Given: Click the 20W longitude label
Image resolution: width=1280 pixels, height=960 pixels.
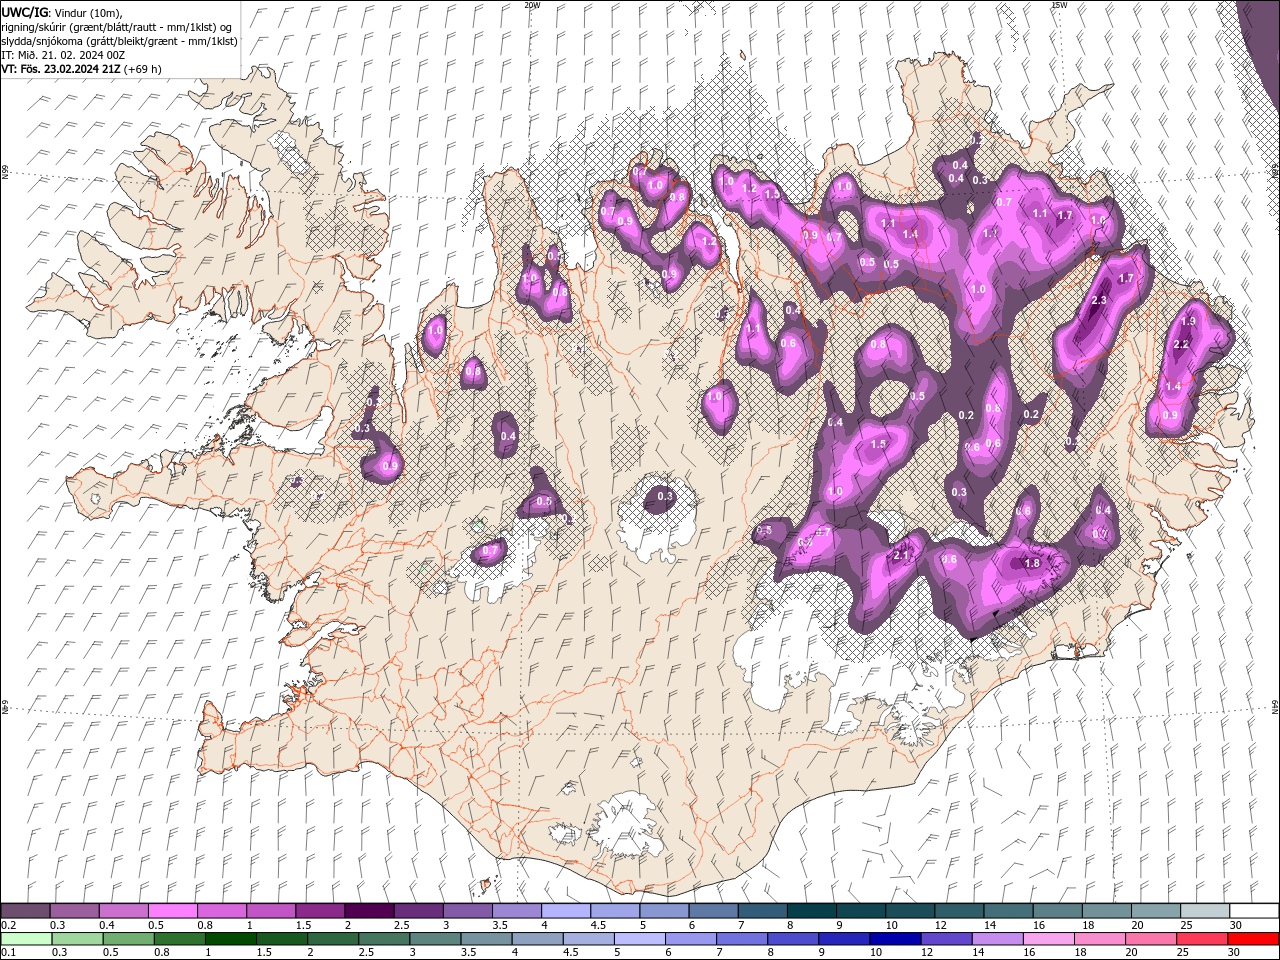Looking at the screenshot, I should tap(532, 5).
